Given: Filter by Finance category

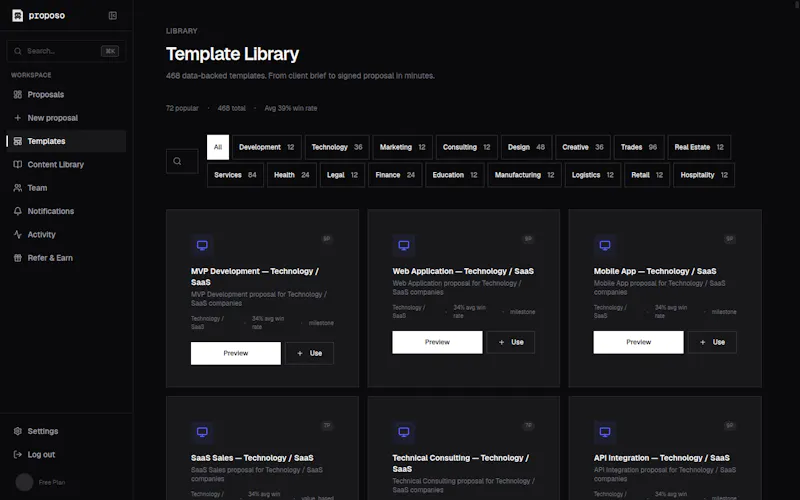Looking at the screenshot, I should click(395, 175).
